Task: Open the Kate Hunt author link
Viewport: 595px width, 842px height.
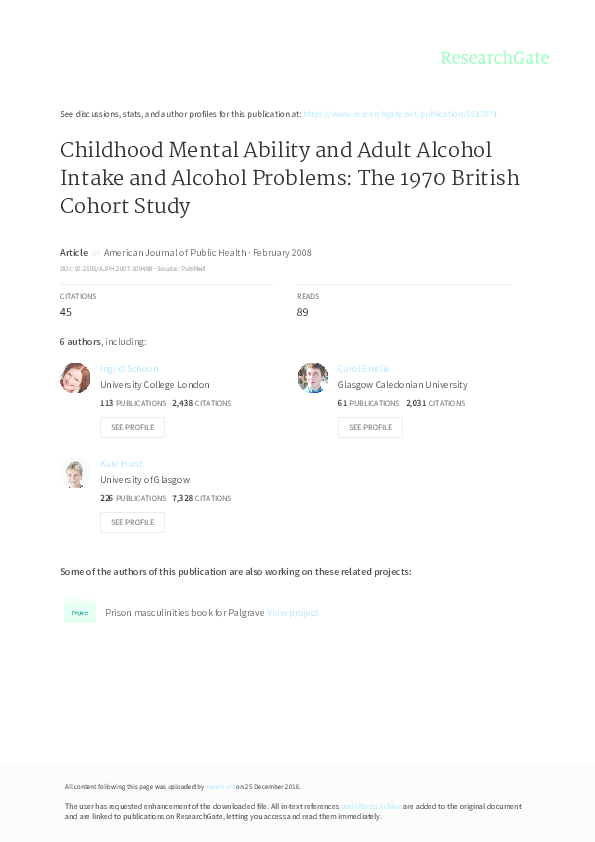Action: click(x=120, y=463)
